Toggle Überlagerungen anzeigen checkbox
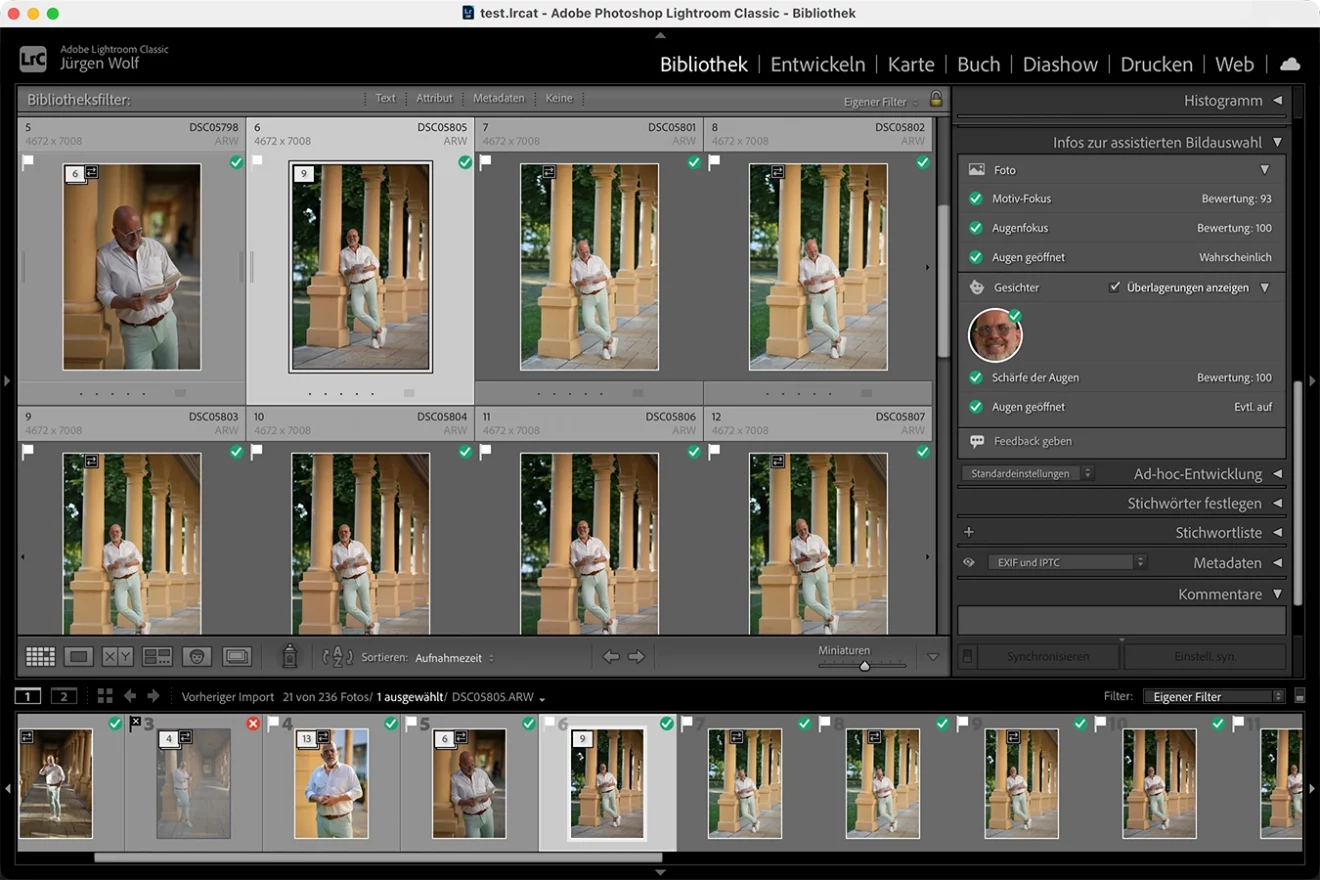The image size is (1320, 880). click(x=1115, y=287)
